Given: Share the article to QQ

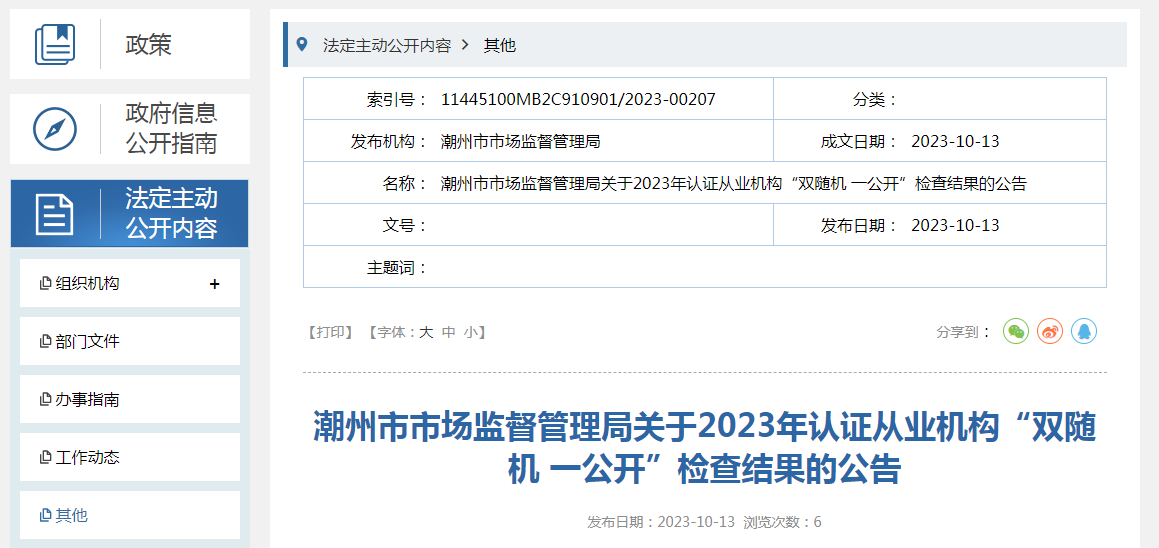Looking at the screenshot, I should point(1084,332).
